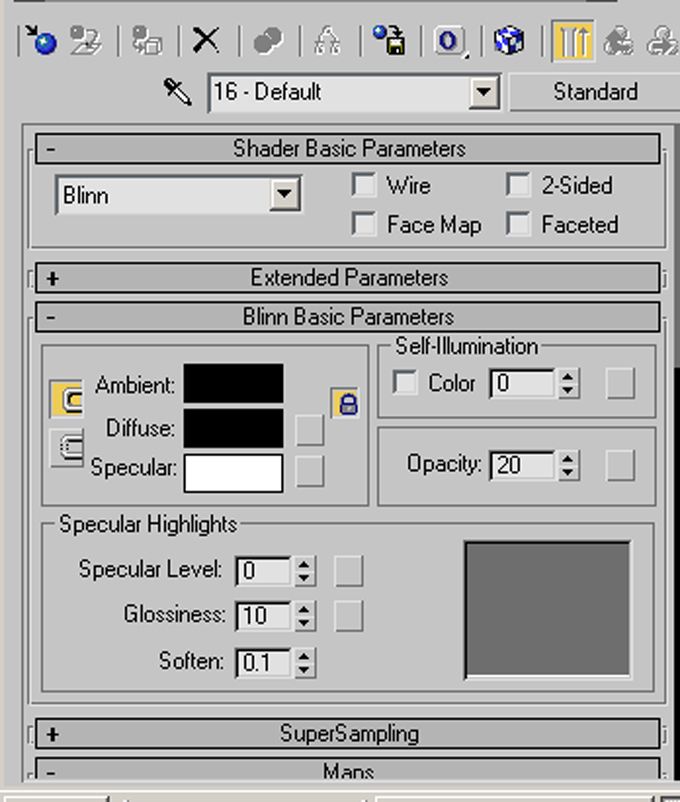Open the 16 - Default material name dropdown
The image size is (680, 802).
[x=484, y=93]
